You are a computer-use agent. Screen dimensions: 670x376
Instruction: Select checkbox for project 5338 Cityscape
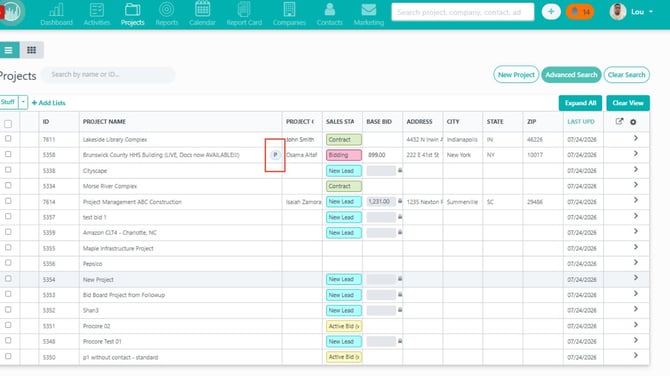(x=8, y=170)
